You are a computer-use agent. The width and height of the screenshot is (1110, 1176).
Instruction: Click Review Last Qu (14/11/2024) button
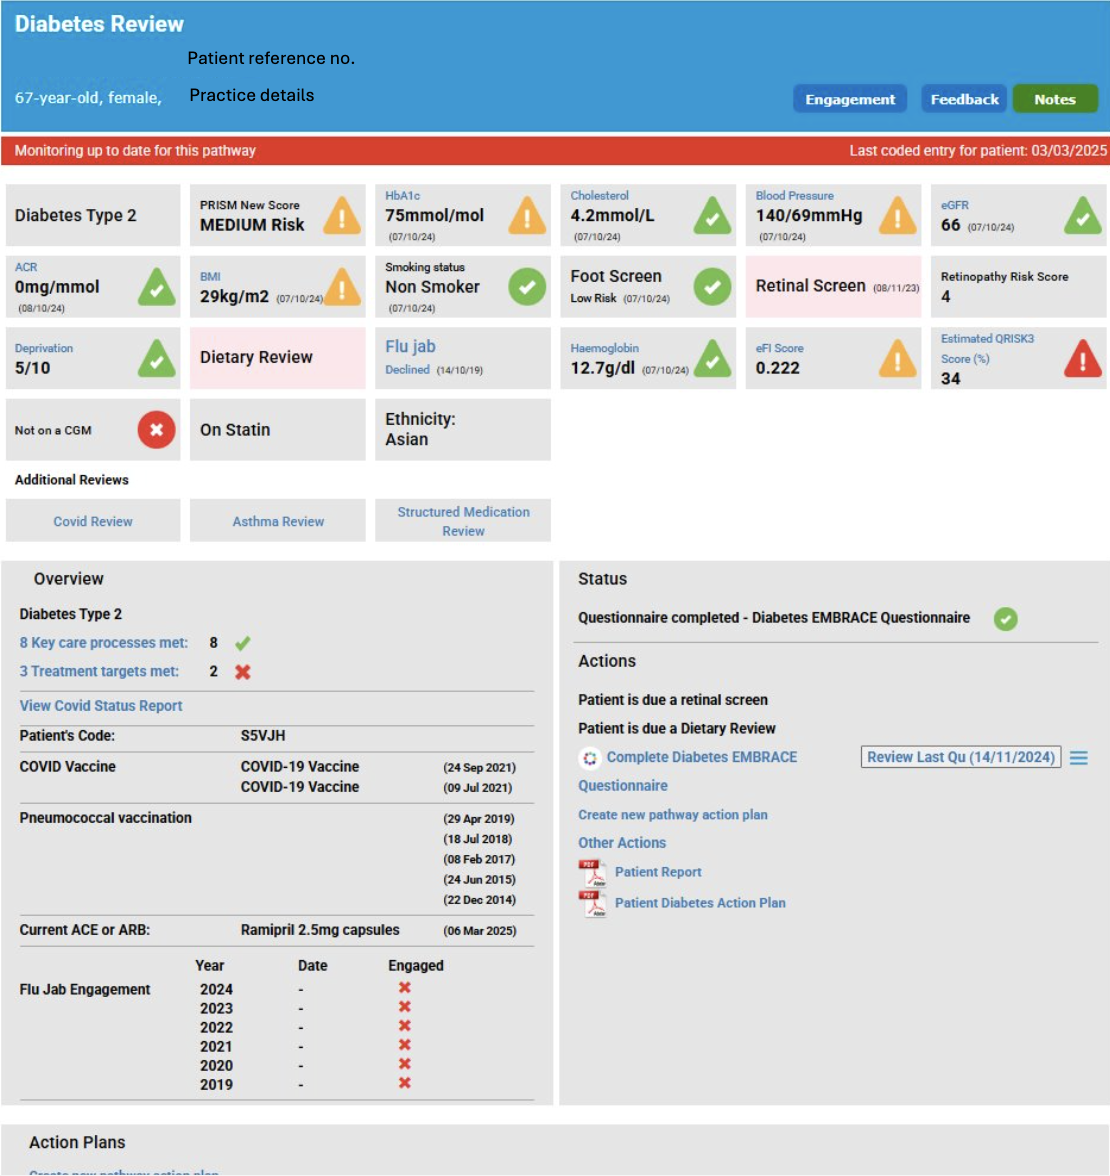961,758
